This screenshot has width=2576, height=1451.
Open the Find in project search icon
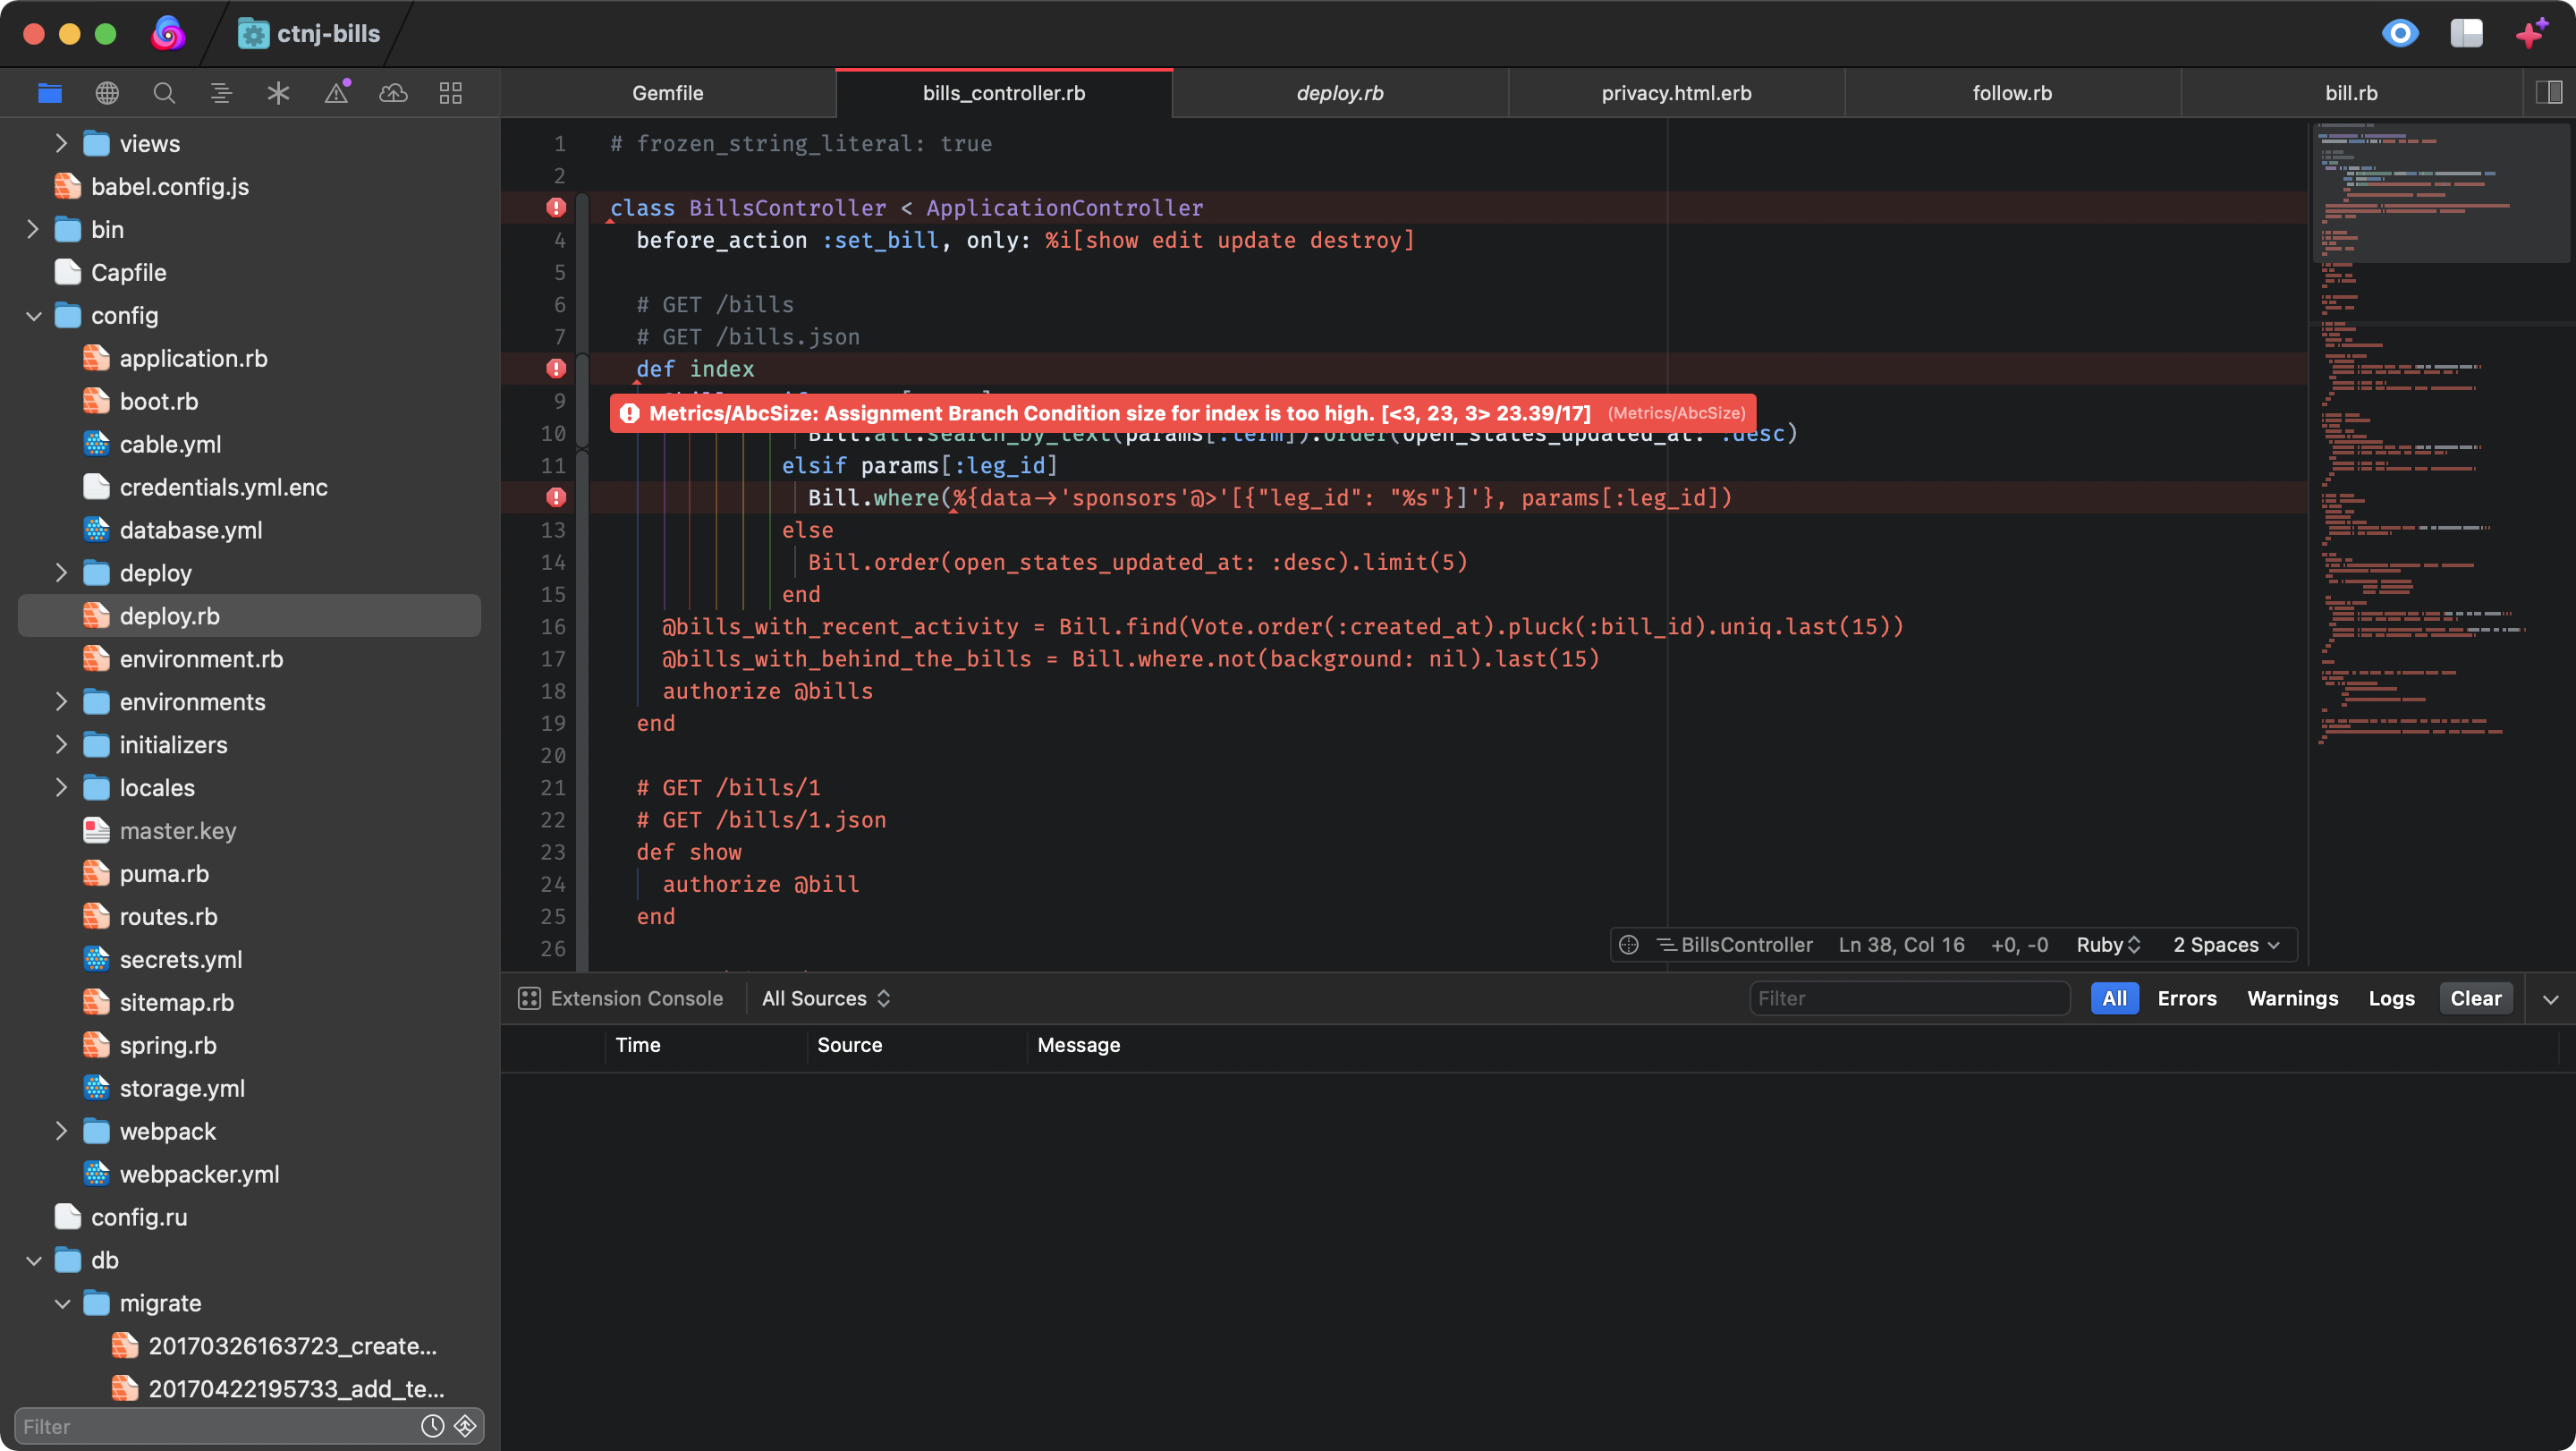[x=164, y=93]
